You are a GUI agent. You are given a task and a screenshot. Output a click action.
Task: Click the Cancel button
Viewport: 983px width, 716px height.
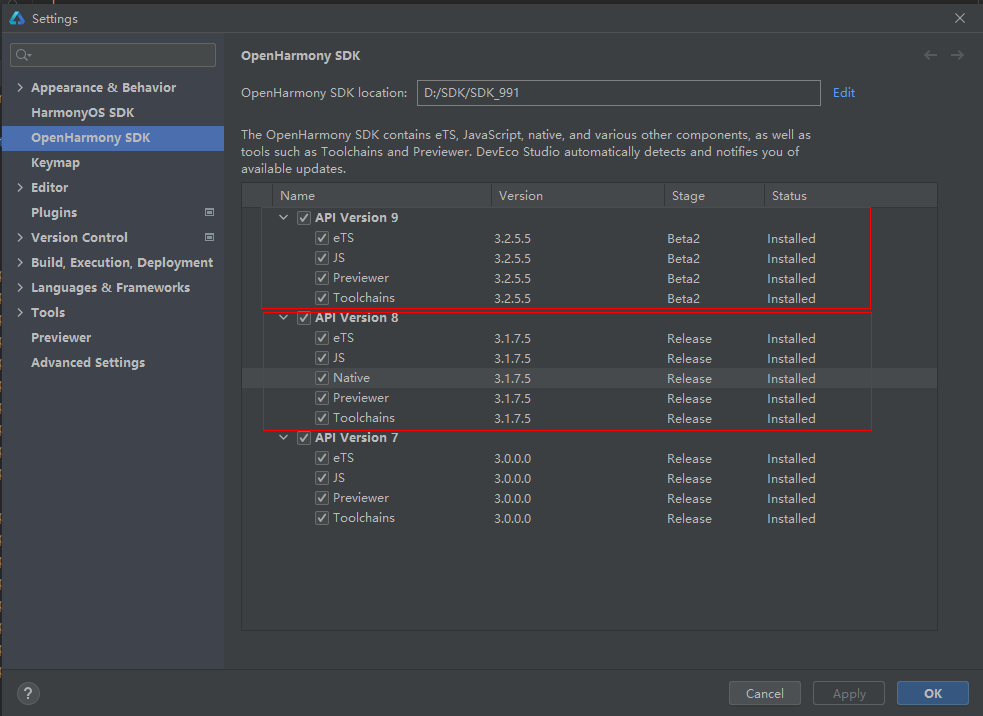764,693
